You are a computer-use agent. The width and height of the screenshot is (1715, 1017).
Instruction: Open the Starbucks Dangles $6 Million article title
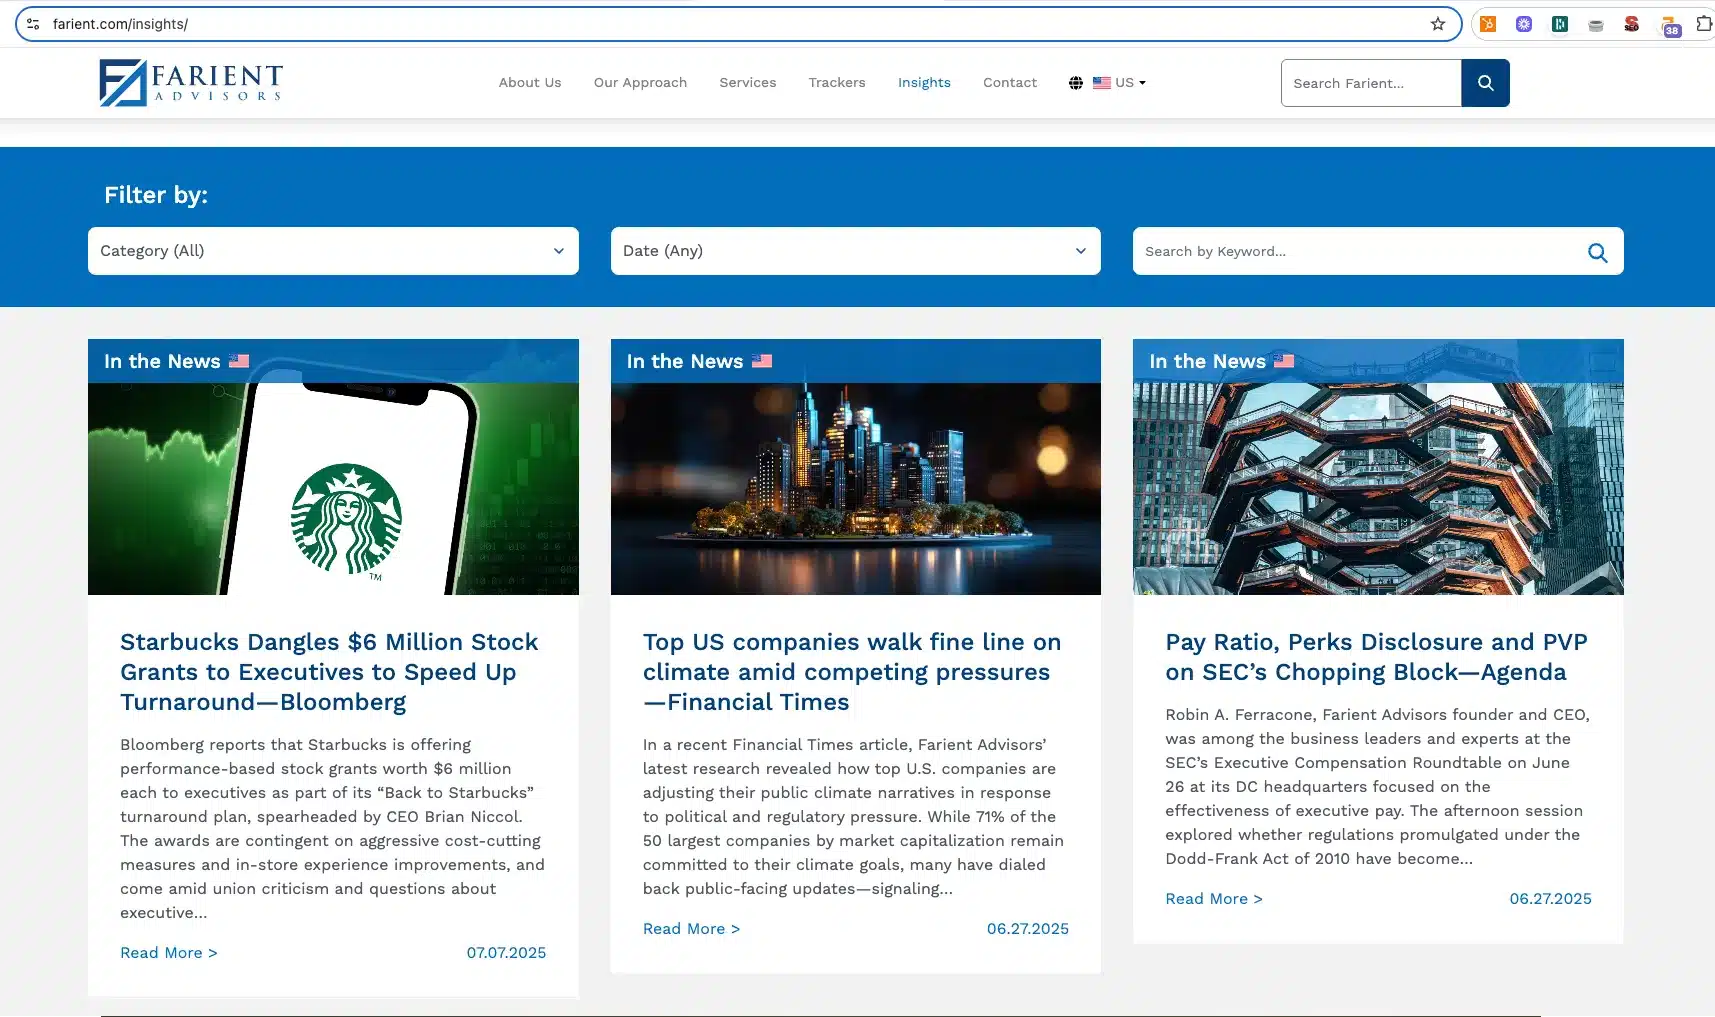[329, 672]
